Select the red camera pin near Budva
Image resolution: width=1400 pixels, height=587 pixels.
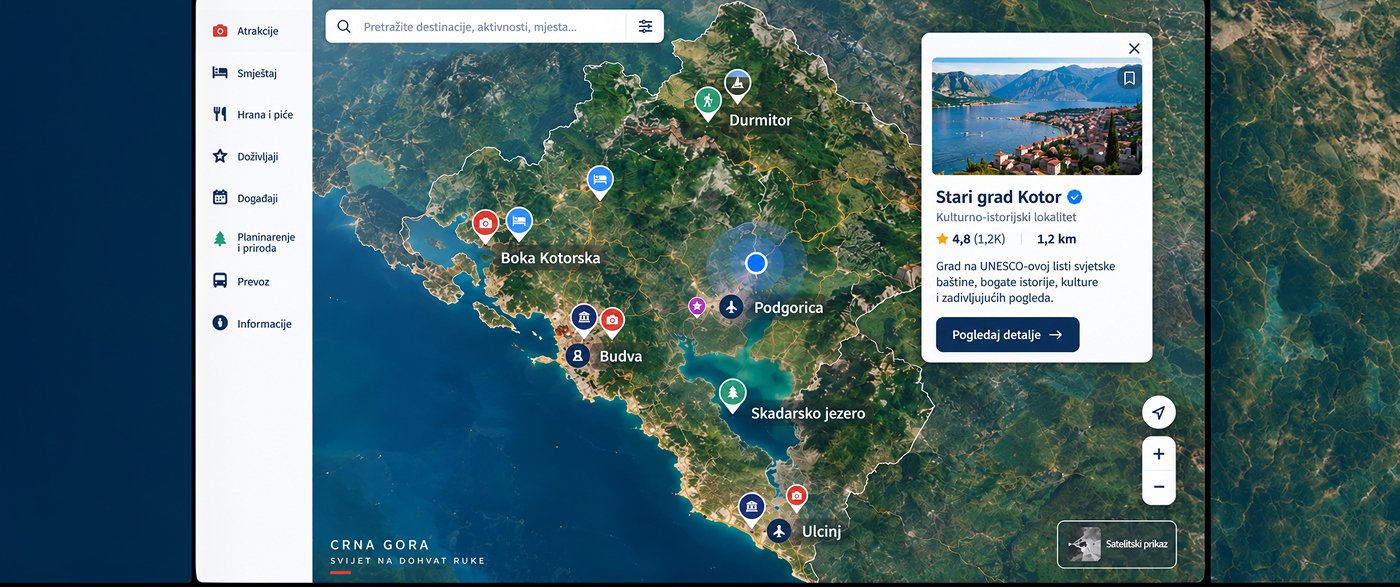612,323
